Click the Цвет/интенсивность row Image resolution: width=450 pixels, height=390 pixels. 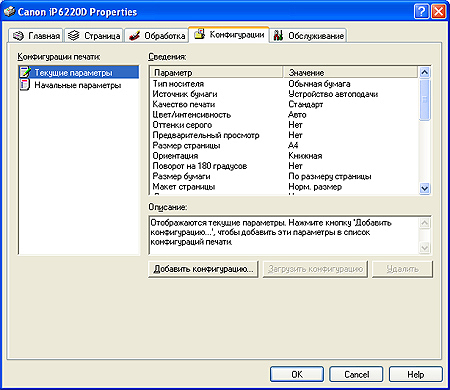click(284, 115)
